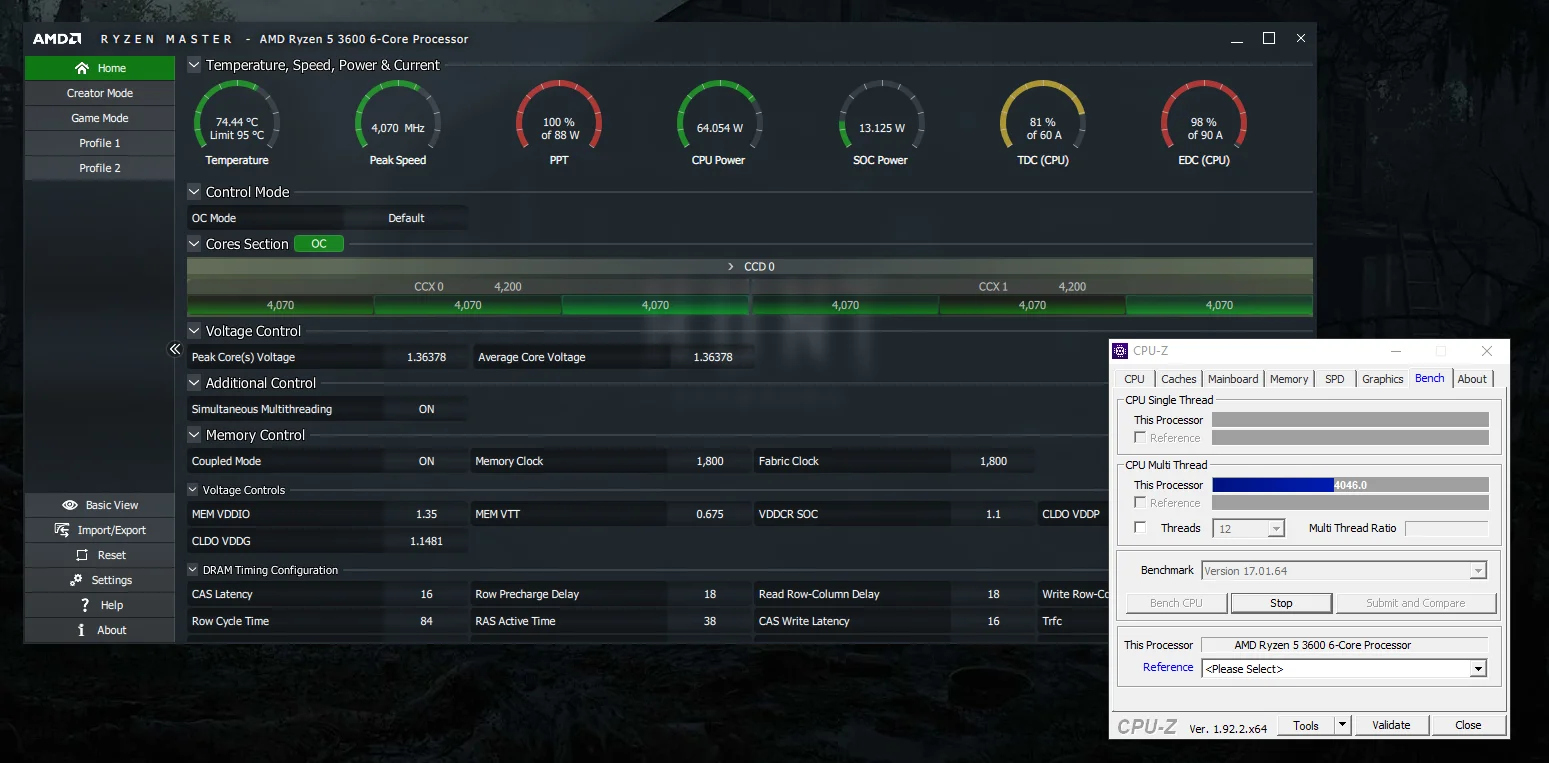Switch to the Caches tab in CPU-Z
The image size is (1549, 763).
pyautogui.click(x=1178, y=379)
